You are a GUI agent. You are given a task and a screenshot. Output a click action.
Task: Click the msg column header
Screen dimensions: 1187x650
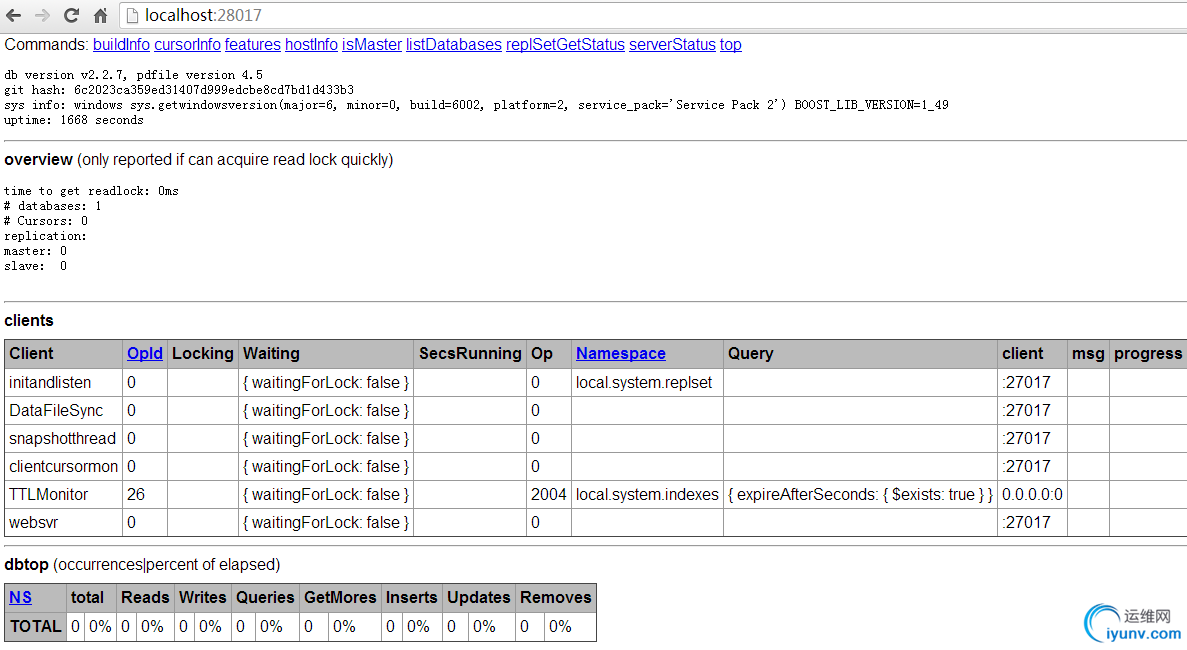click(1089, 353)
